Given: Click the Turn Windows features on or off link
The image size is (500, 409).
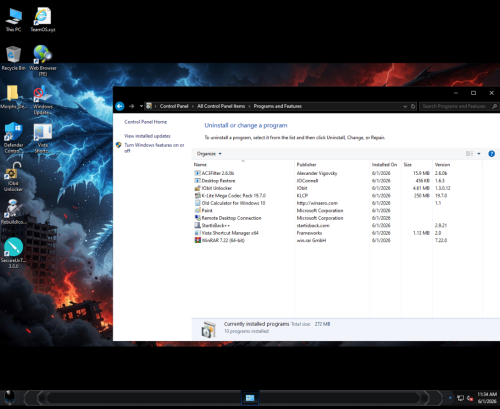Looking at the screenshot, I should pos(154,148).
